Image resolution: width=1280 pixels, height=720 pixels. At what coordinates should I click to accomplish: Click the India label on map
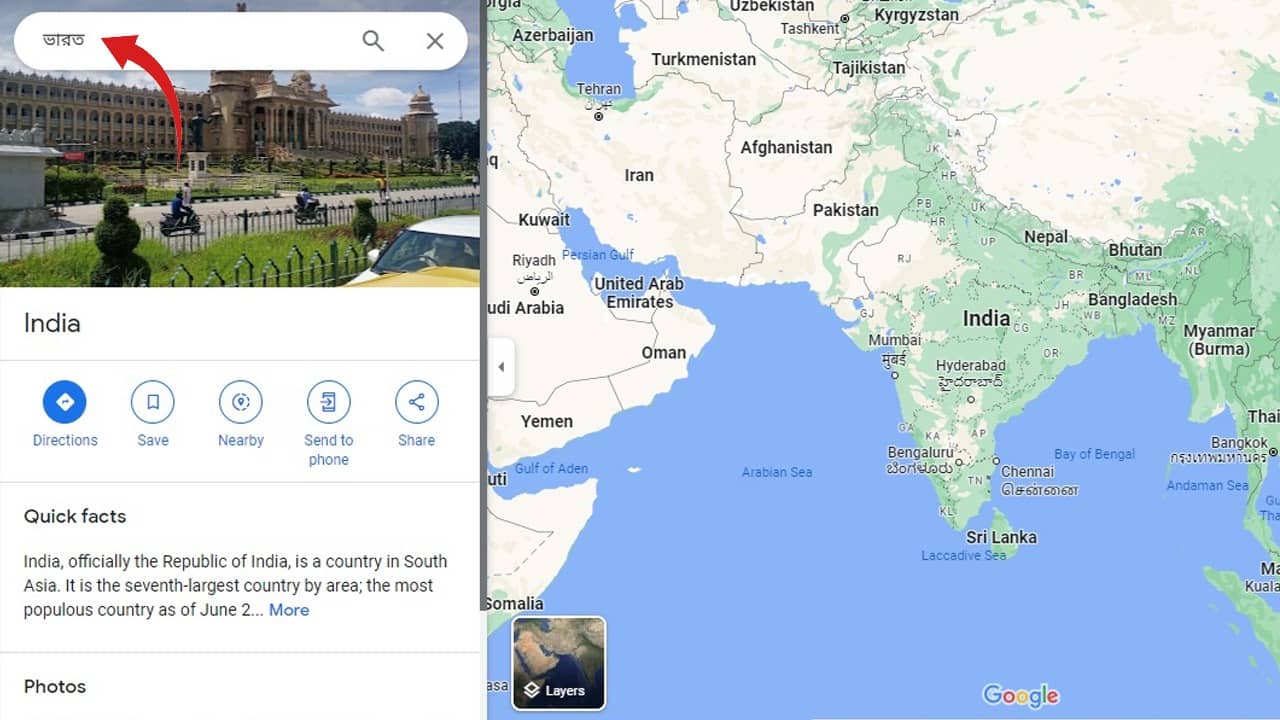(x=986, y=318)
